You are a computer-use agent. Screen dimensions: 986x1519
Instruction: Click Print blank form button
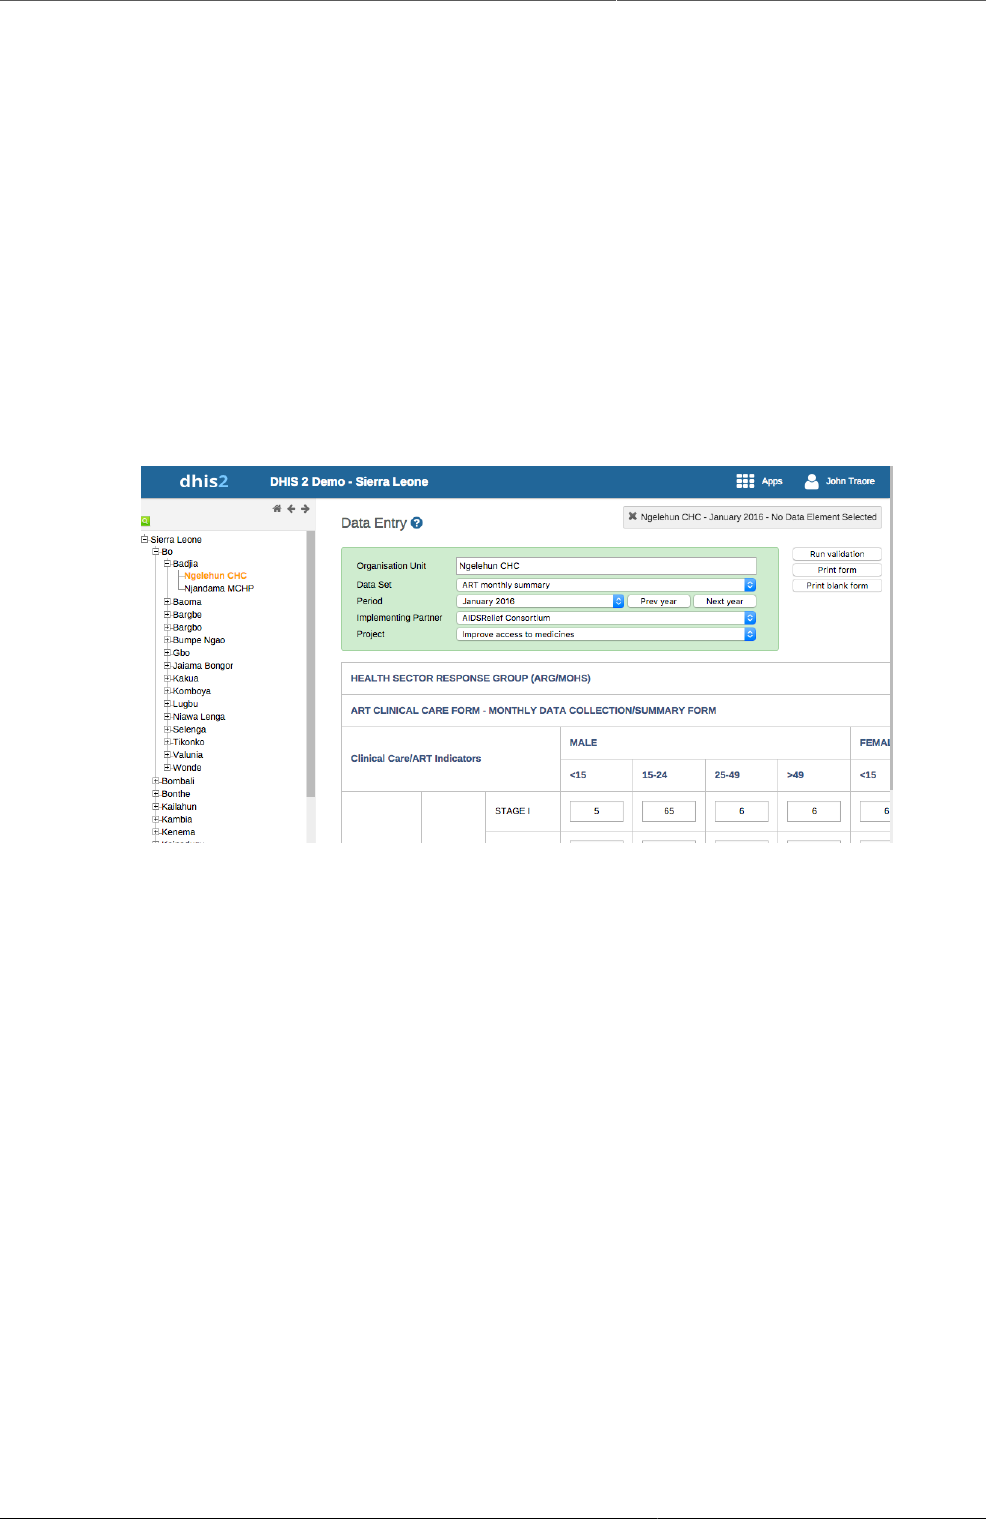point(837,586)
